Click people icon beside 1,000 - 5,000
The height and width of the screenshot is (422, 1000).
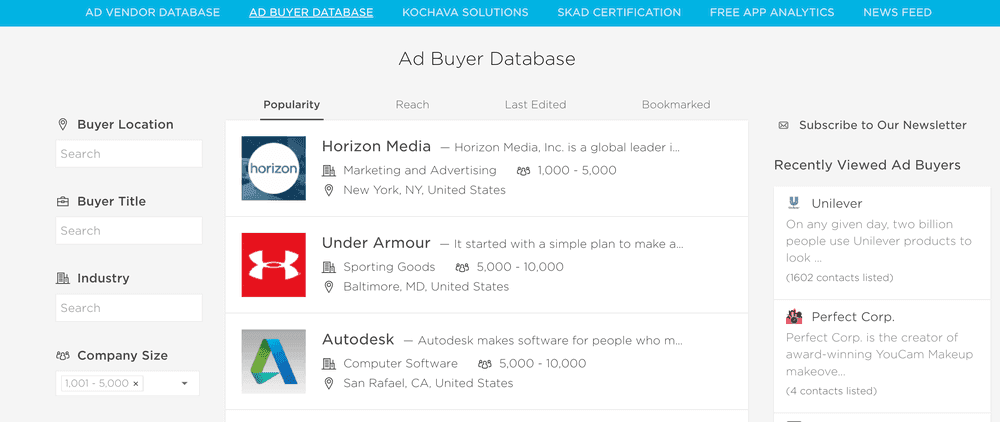click(x=524, y=171)
